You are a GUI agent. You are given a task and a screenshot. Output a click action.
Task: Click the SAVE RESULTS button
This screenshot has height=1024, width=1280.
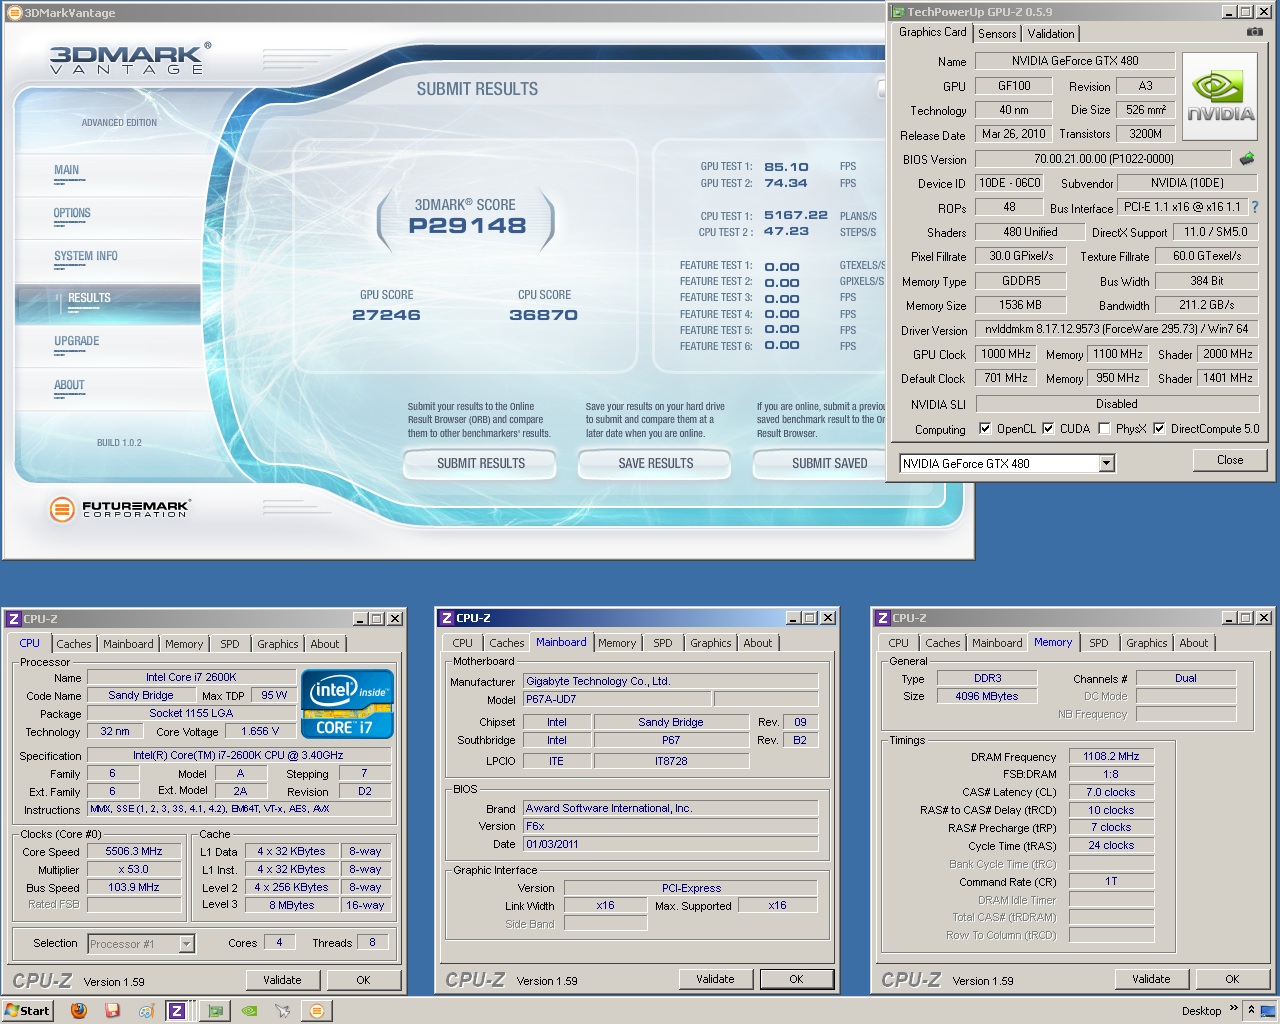pyautogui.click(x=656, y=463)
